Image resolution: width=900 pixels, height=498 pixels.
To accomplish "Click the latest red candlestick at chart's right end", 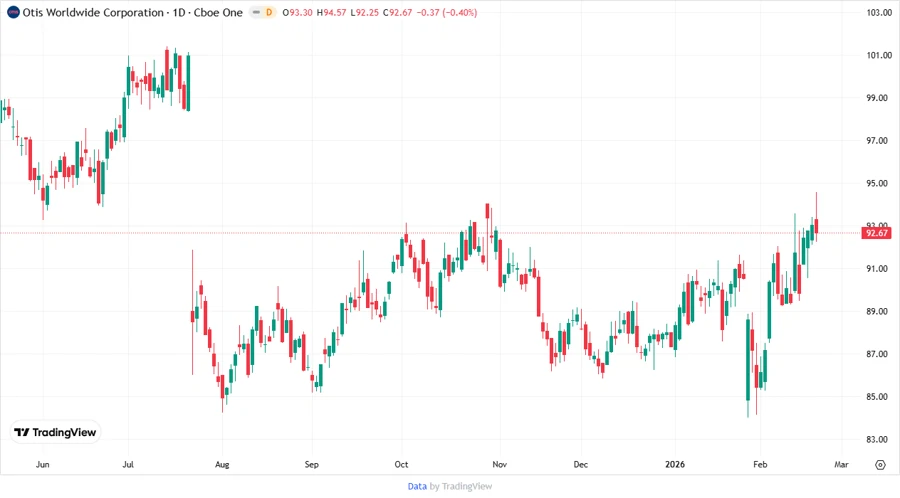I will [816, 225].
